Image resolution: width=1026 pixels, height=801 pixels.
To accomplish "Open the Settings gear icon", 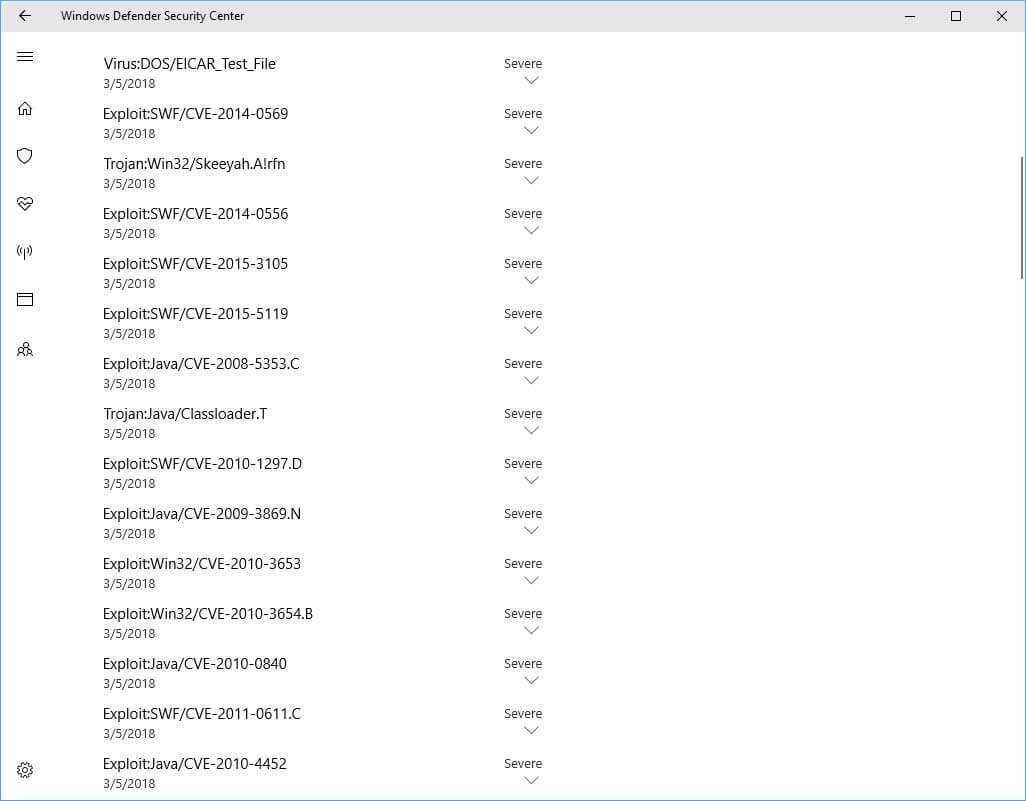I will pyautogui.click(x=25, y=770).
